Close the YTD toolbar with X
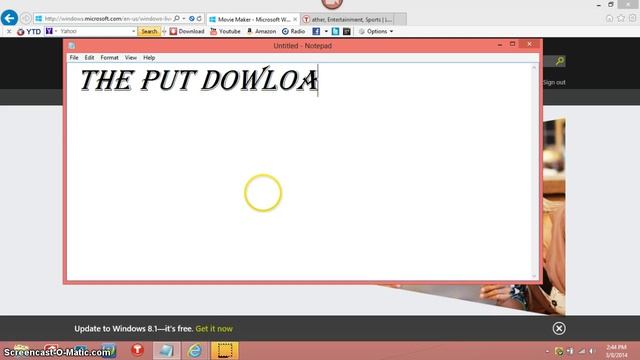The width and height of the screenshot is (640, 360). click(9, 31)
